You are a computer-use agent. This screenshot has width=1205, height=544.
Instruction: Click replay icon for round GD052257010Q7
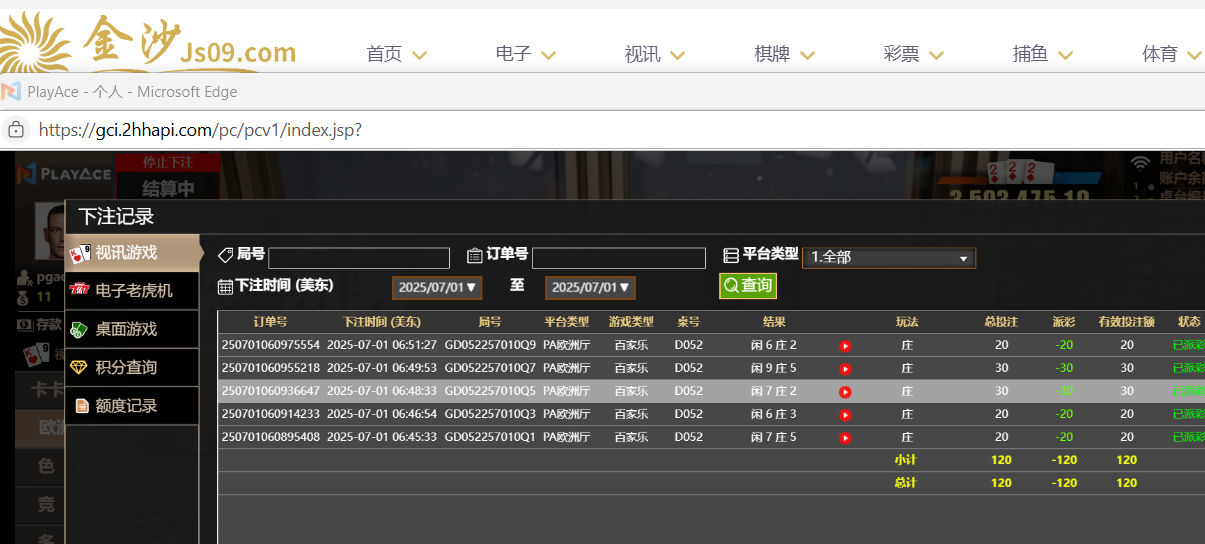845,369
